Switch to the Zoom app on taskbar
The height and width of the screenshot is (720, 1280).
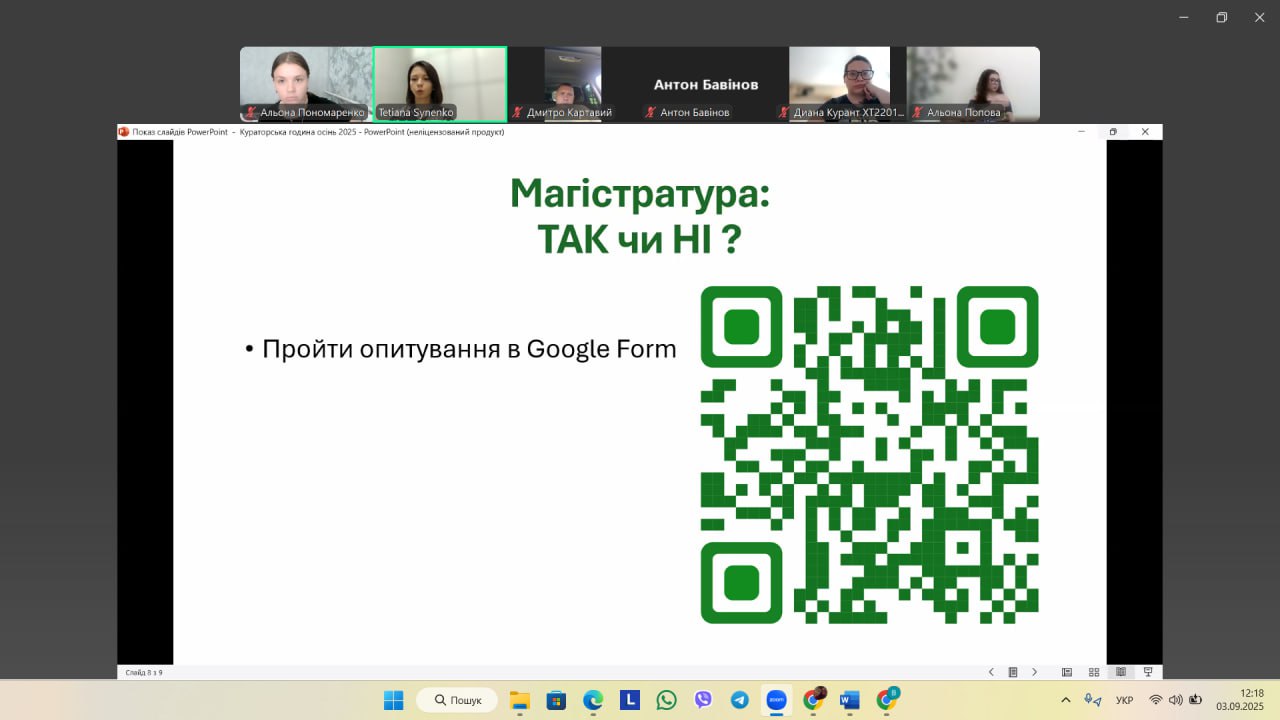pyautogui.click(x=776, y=700)
